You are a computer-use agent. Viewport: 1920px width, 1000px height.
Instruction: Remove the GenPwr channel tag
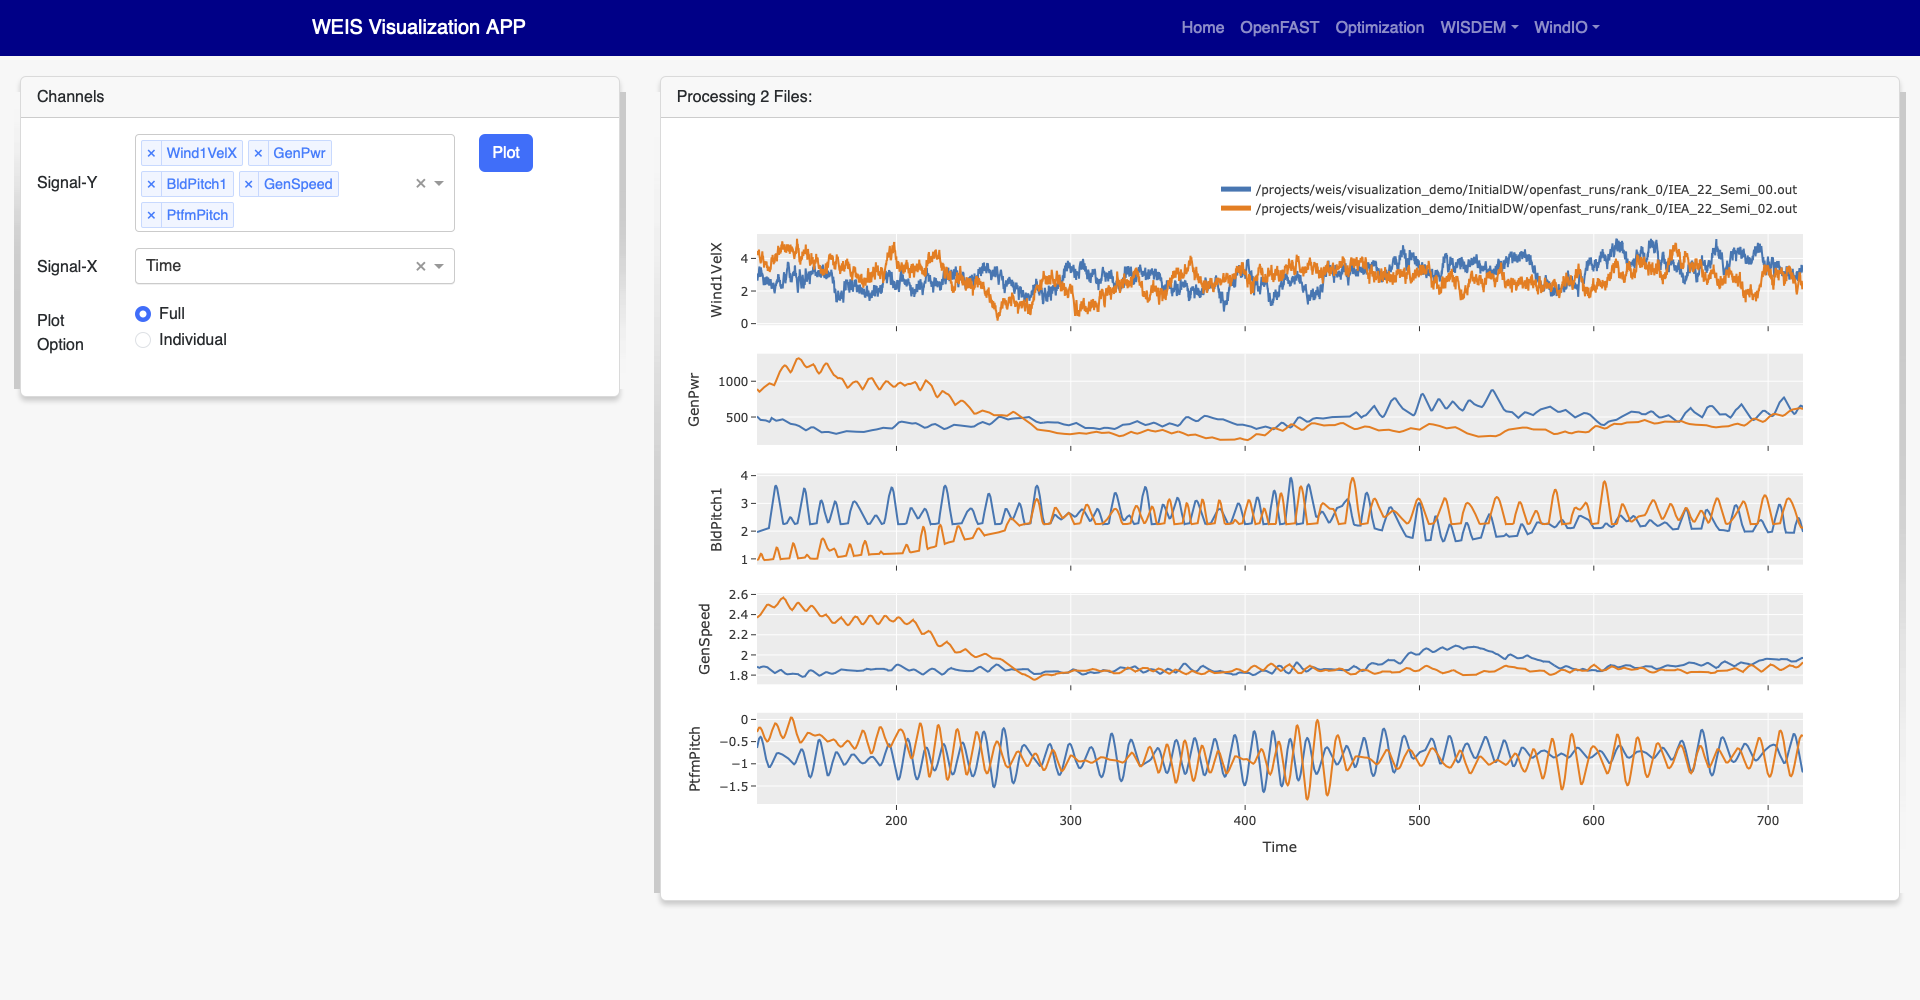258,153
